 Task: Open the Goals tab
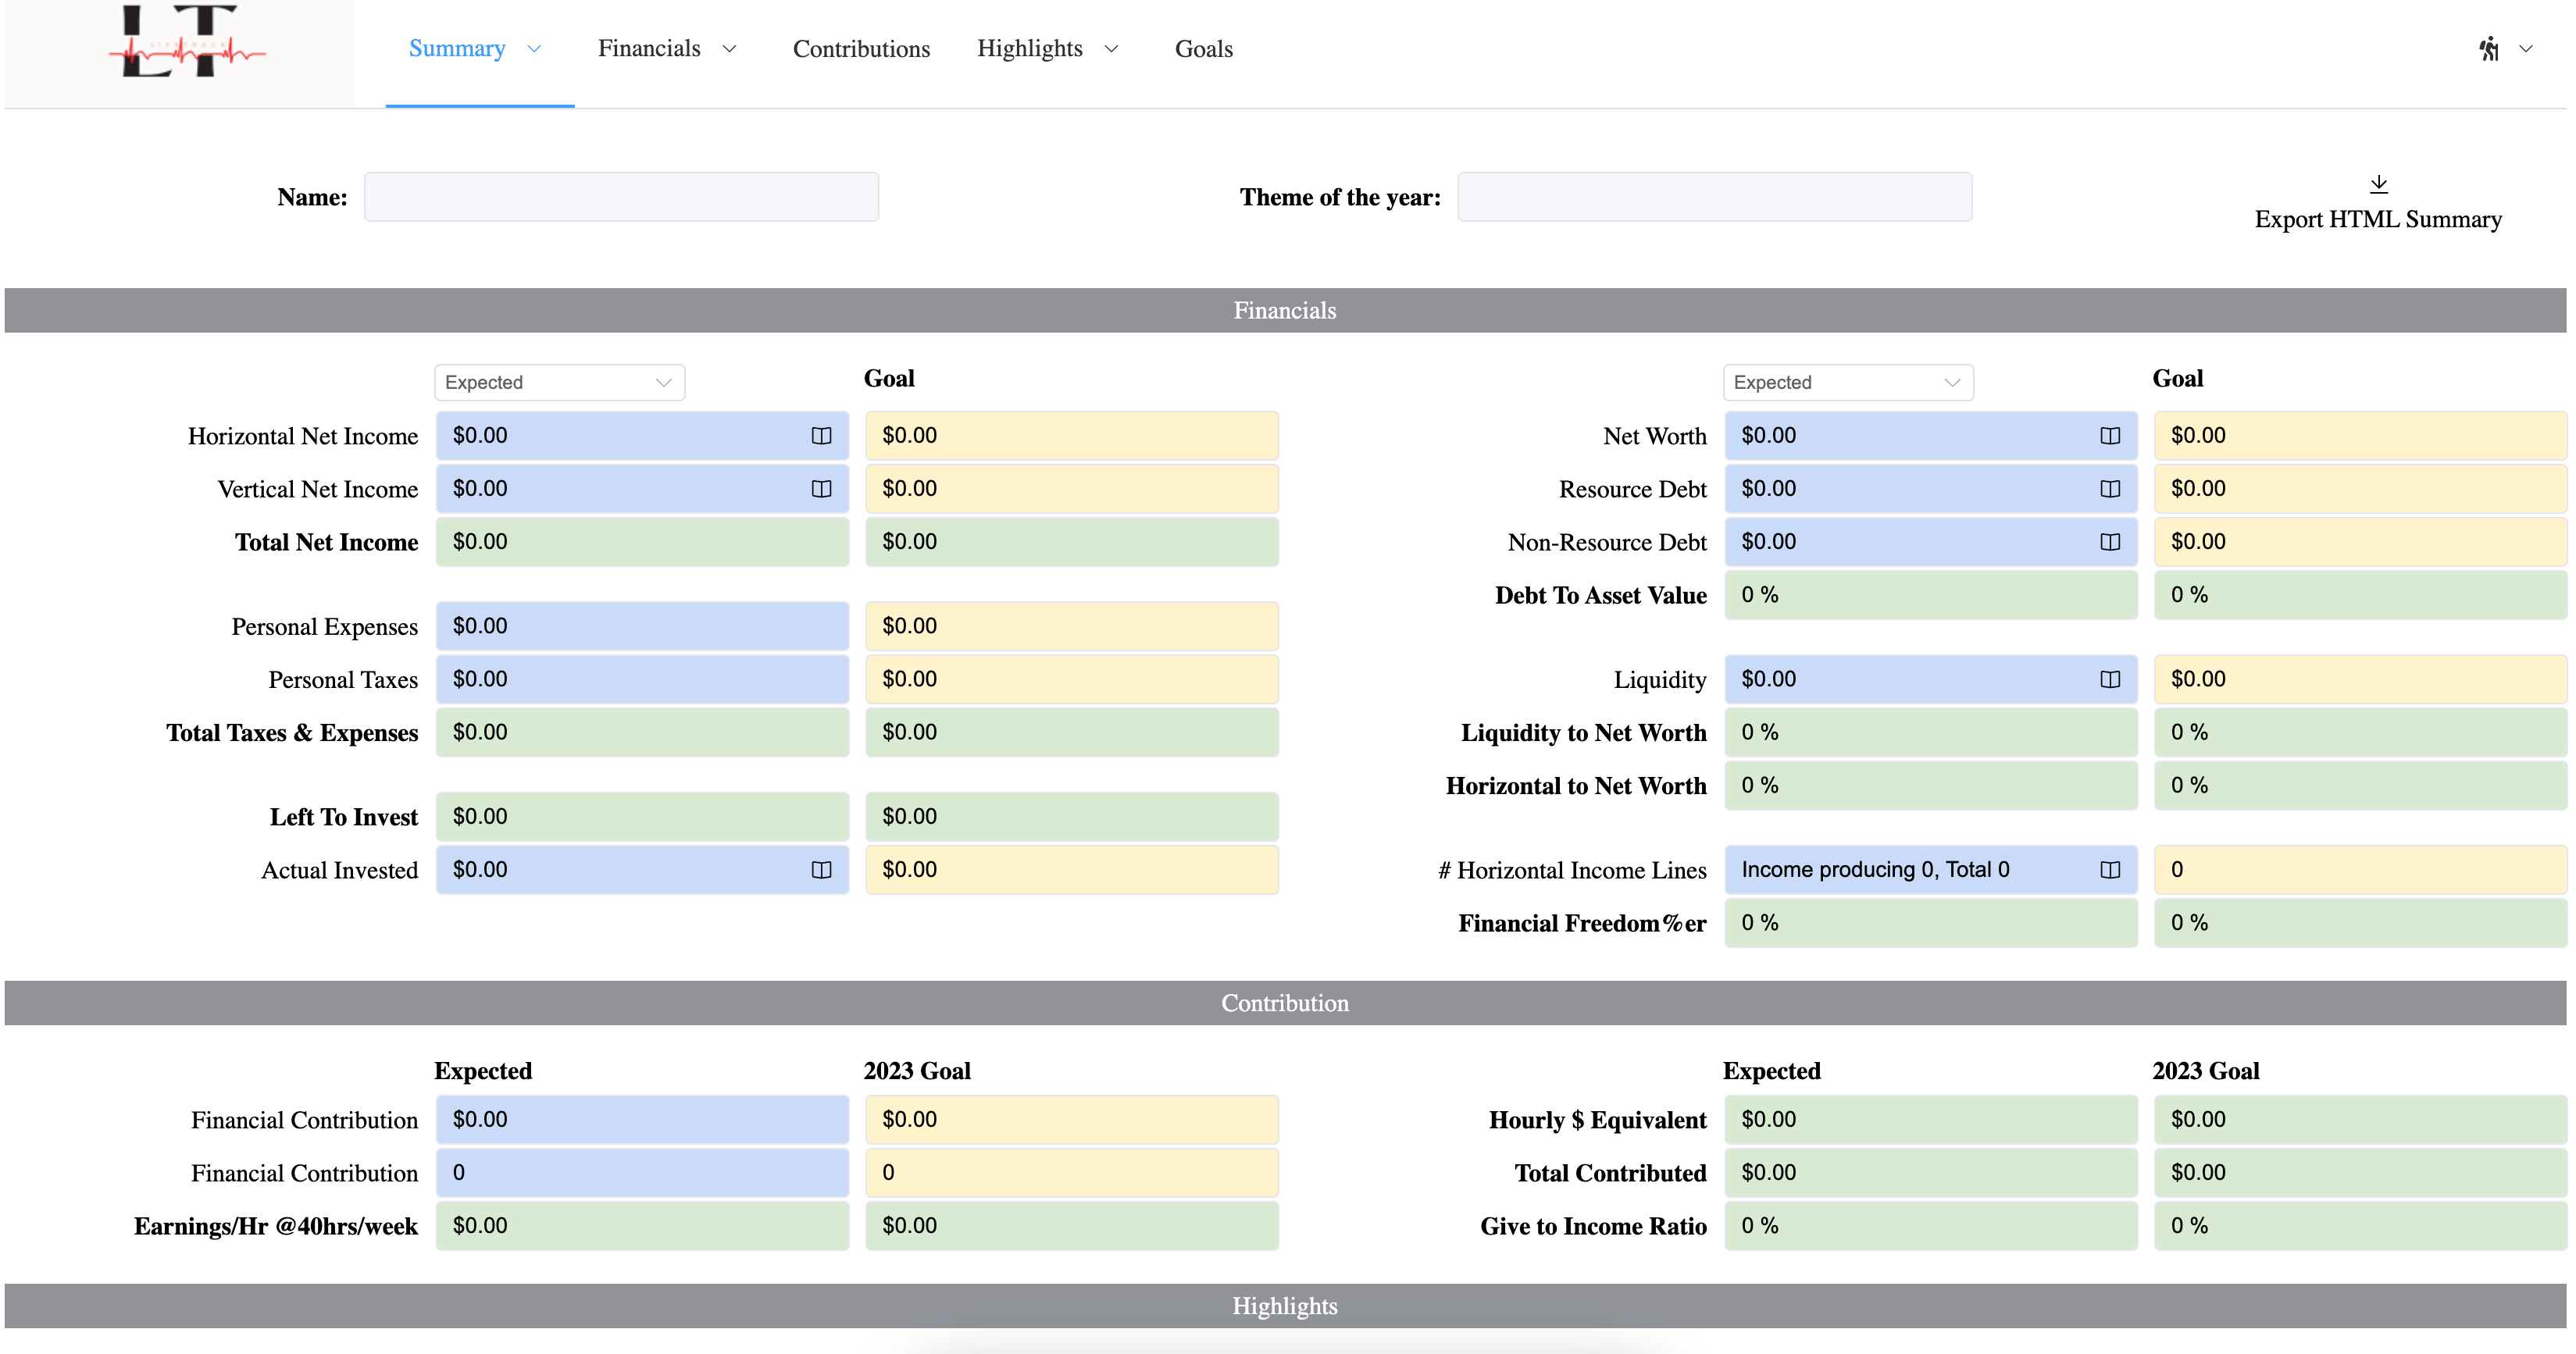[1203, 49]
